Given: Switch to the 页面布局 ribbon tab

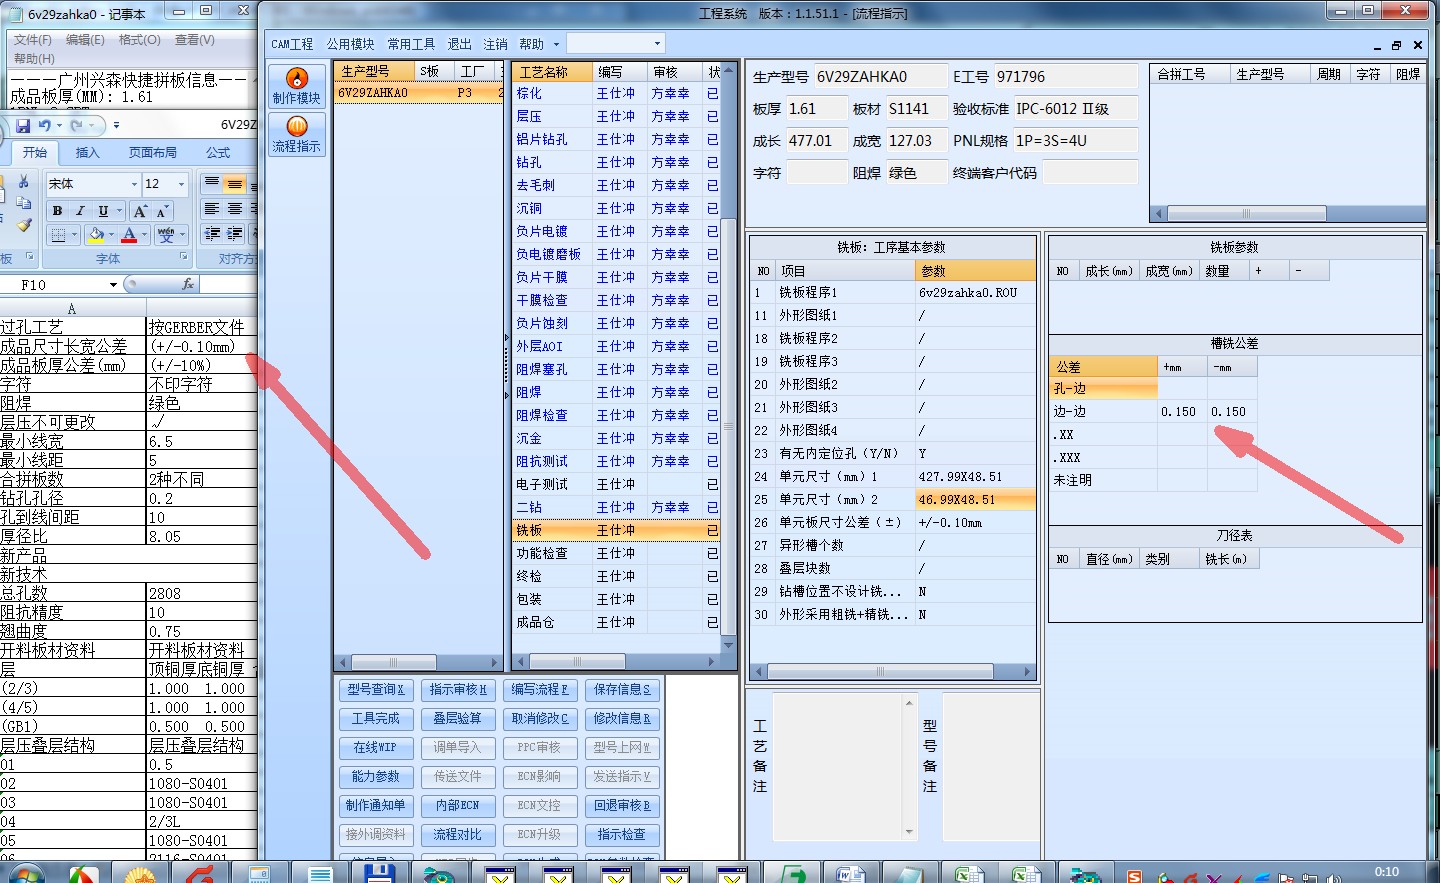Looking at the screenshot, I should point(152,153).
